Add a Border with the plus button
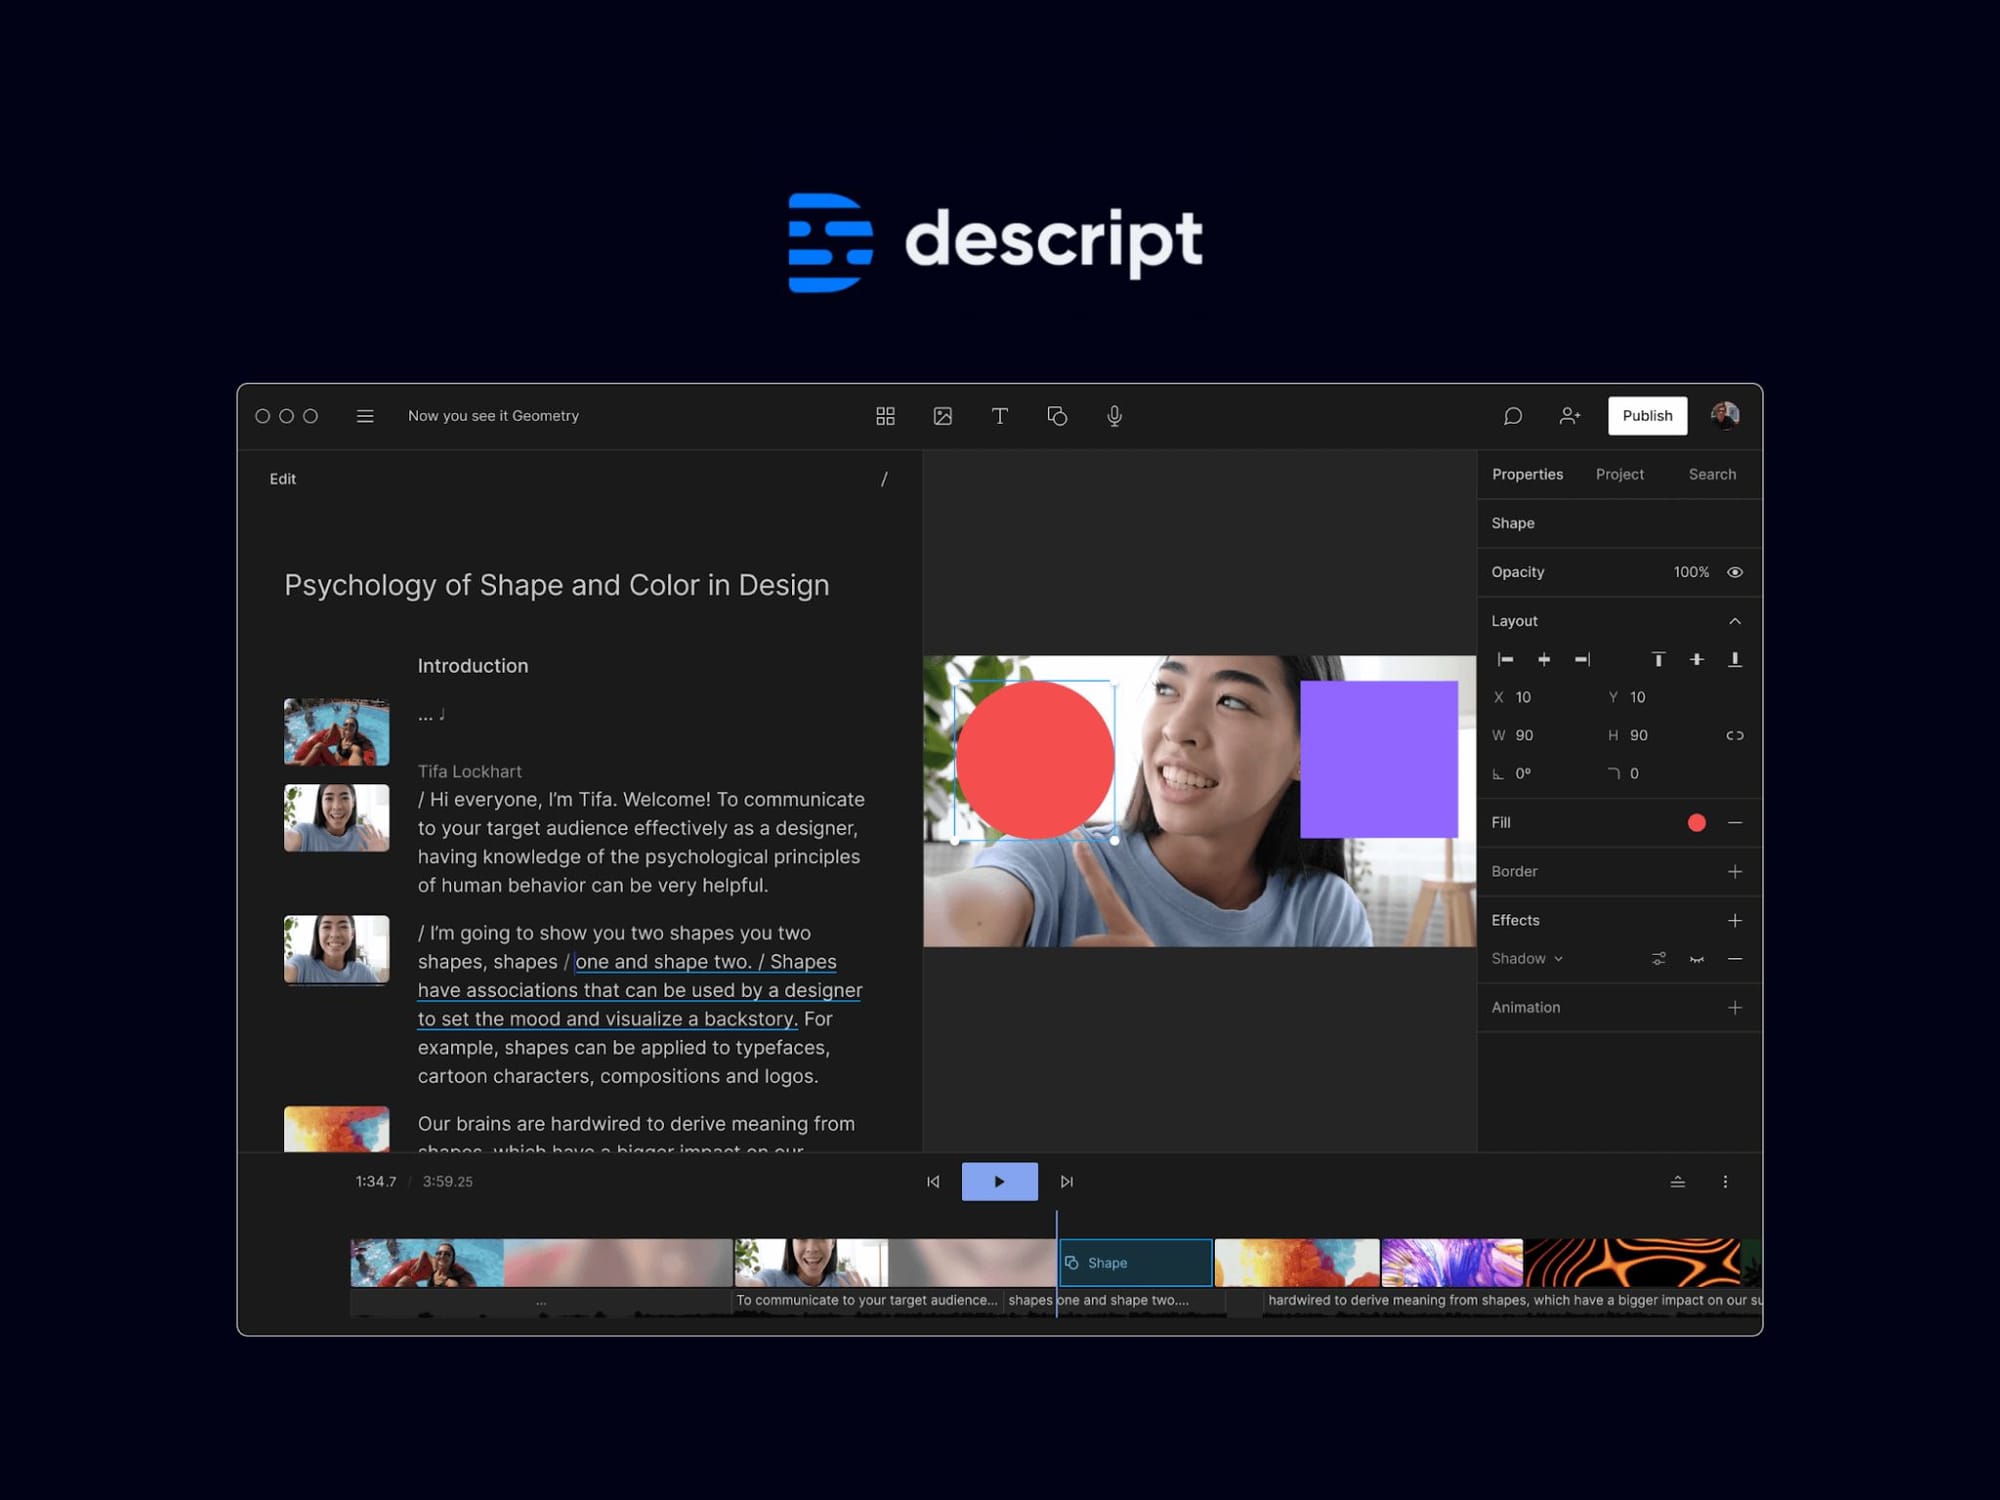Viewport: 2000px width, 1500px height. point(1736,871)
